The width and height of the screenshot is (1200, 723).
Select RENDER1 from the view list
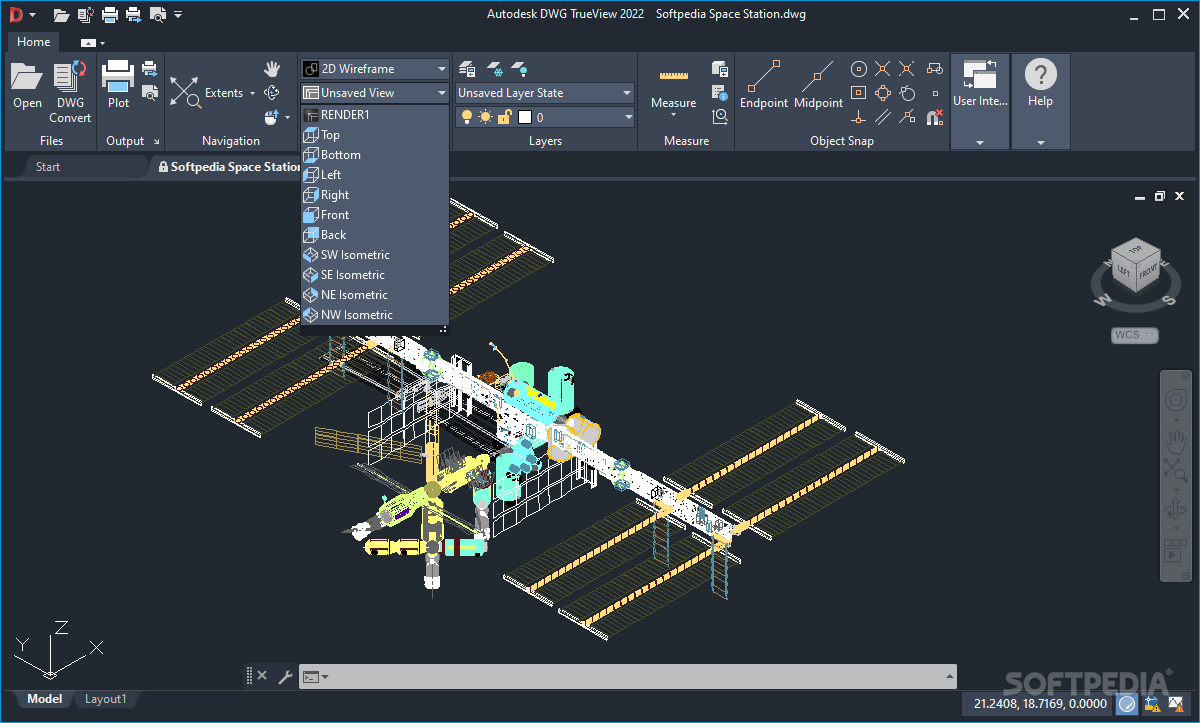374,115
